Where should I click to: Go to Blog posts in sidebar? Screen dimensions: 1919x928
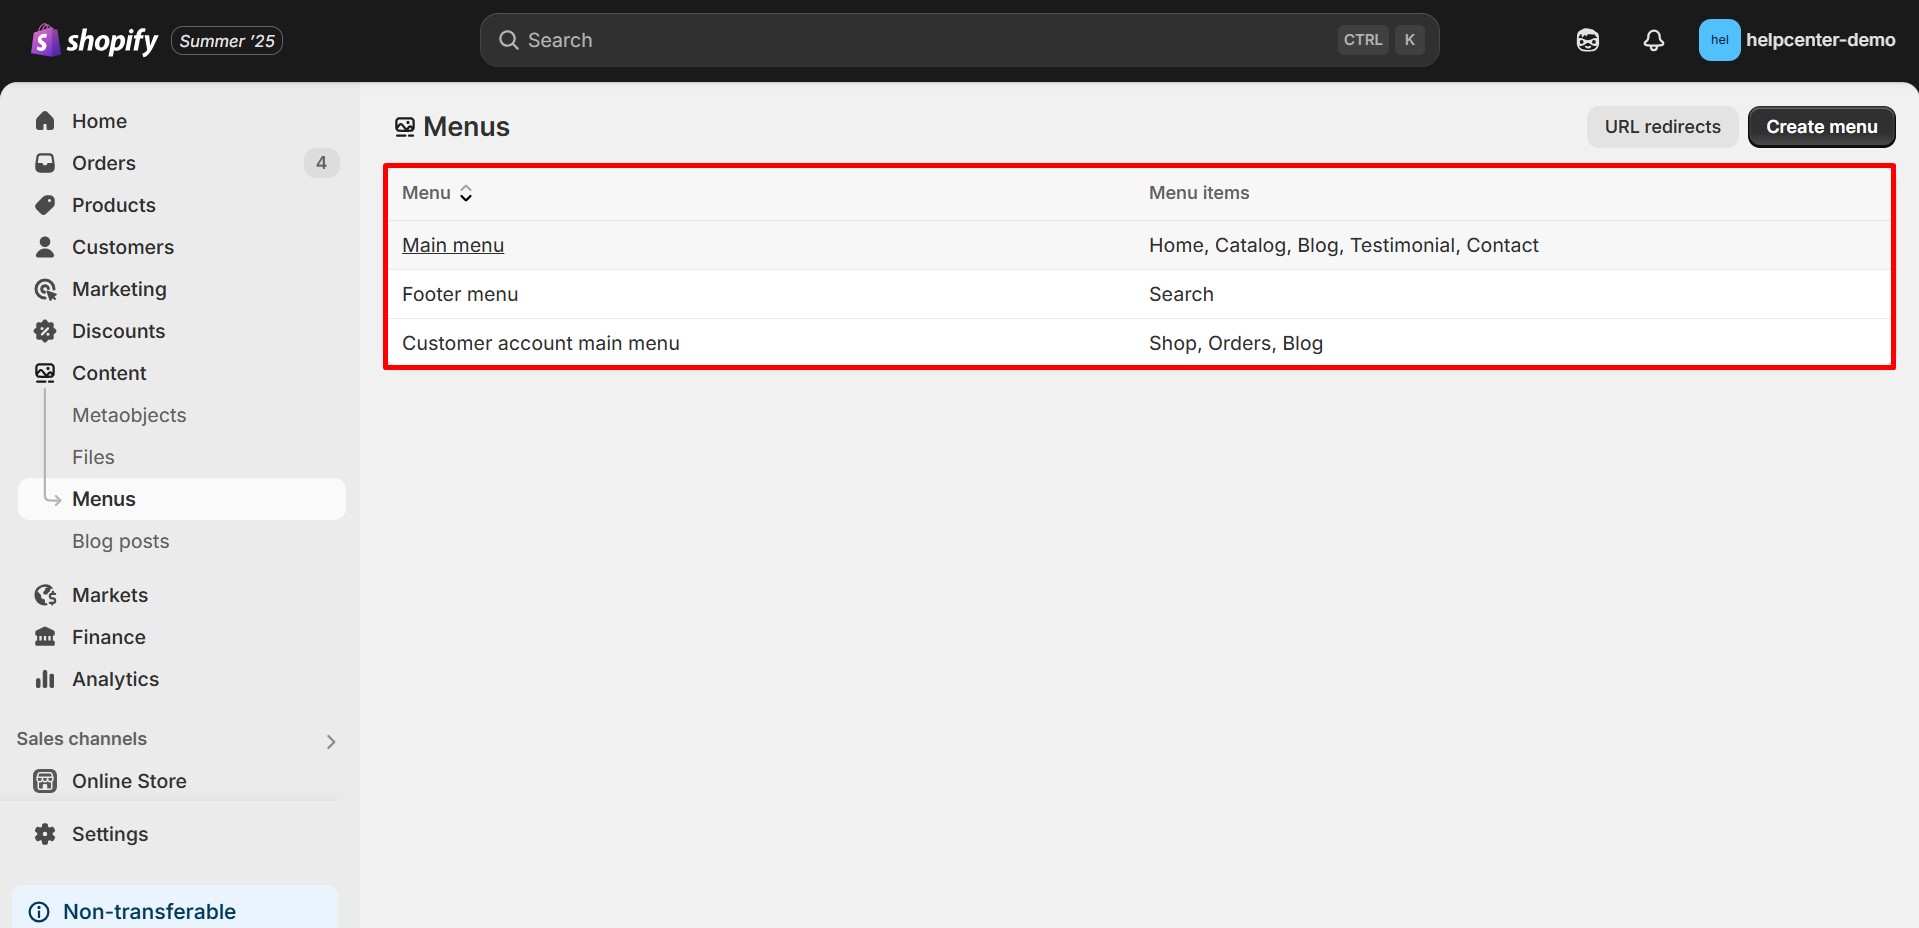click(x=120, y=541)
